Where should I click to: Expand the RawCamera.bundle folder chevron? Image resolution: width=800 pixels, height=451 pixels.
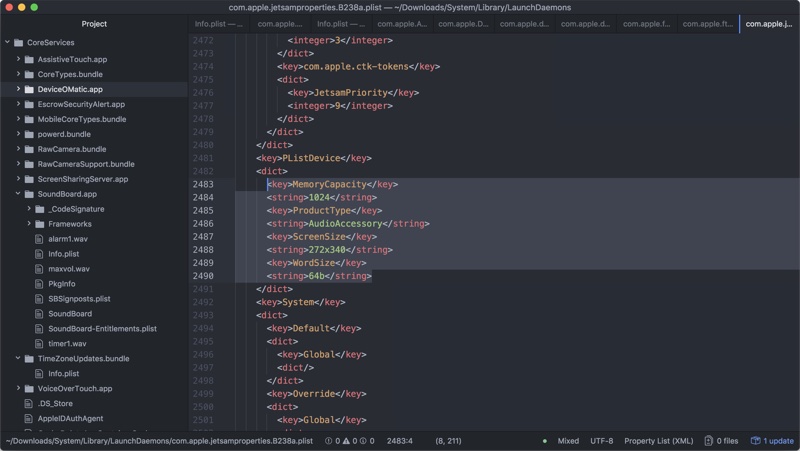18,149
